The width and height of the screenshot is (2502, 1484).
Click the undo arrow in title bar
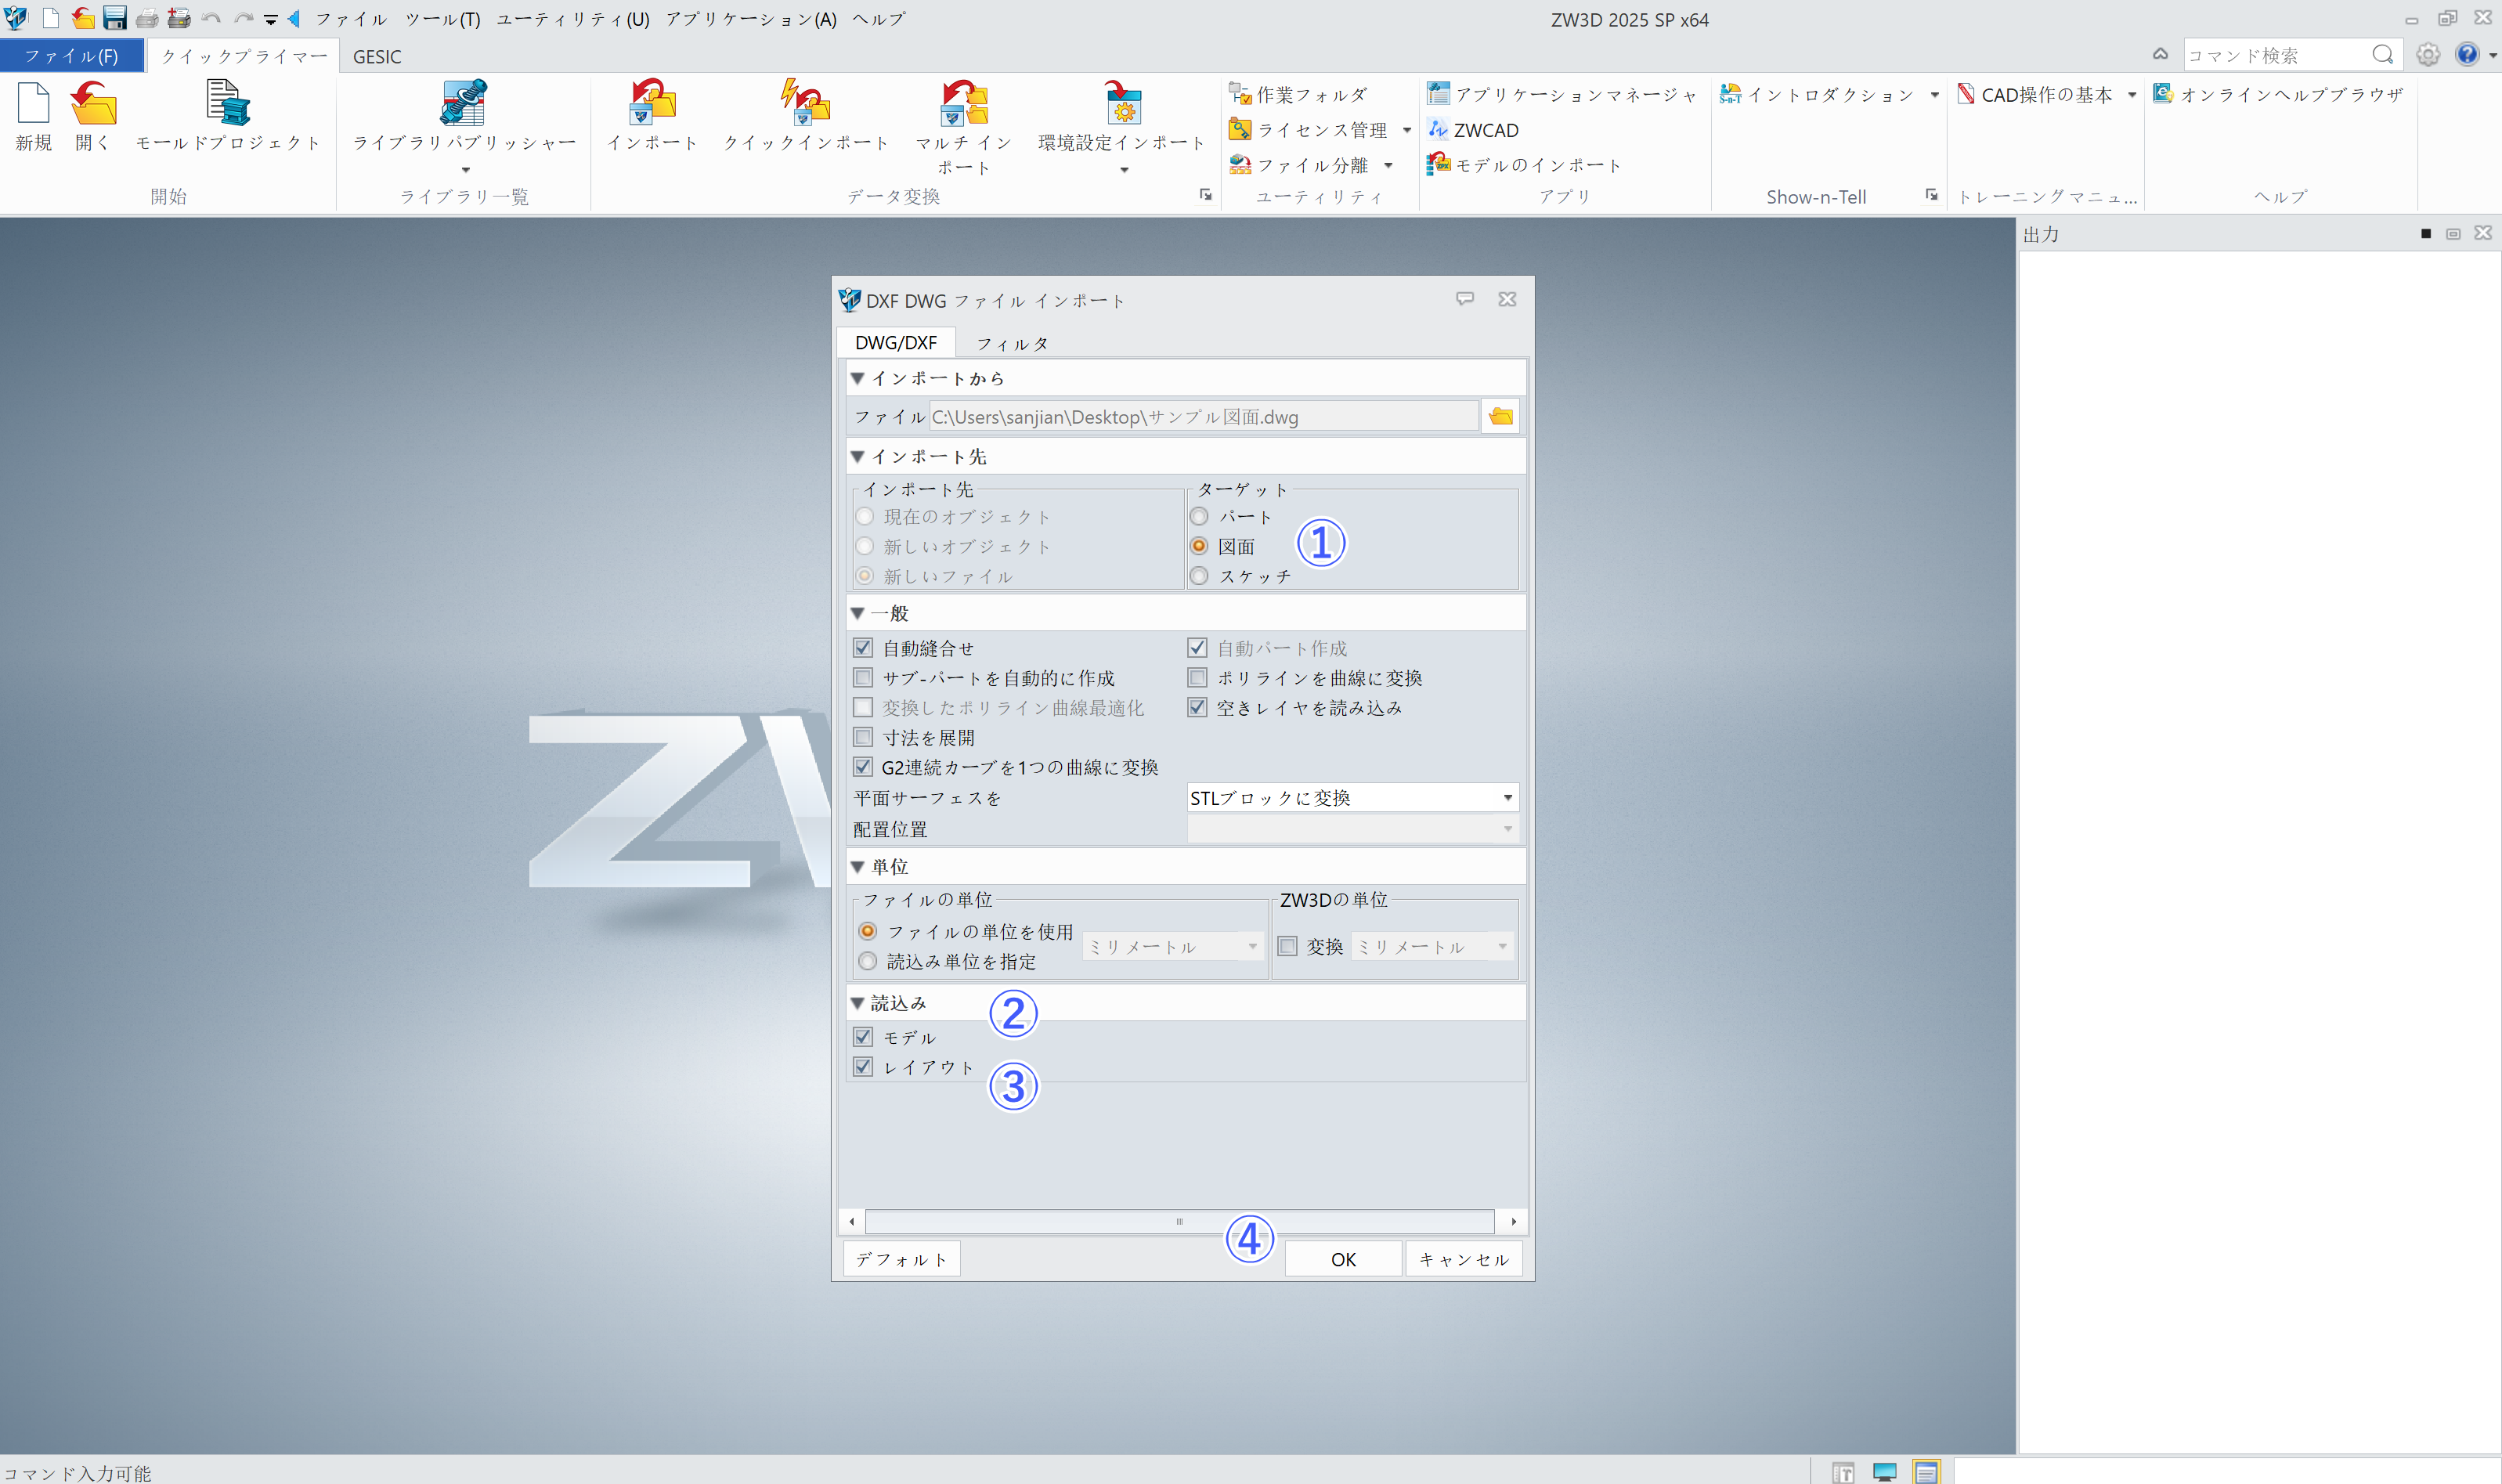211,18
